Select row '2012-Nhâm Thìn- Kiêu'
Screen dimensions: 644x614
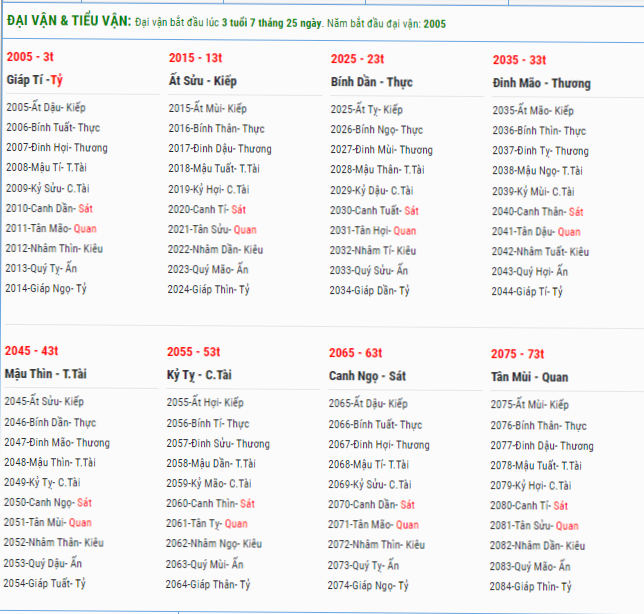tap(54, 248)
